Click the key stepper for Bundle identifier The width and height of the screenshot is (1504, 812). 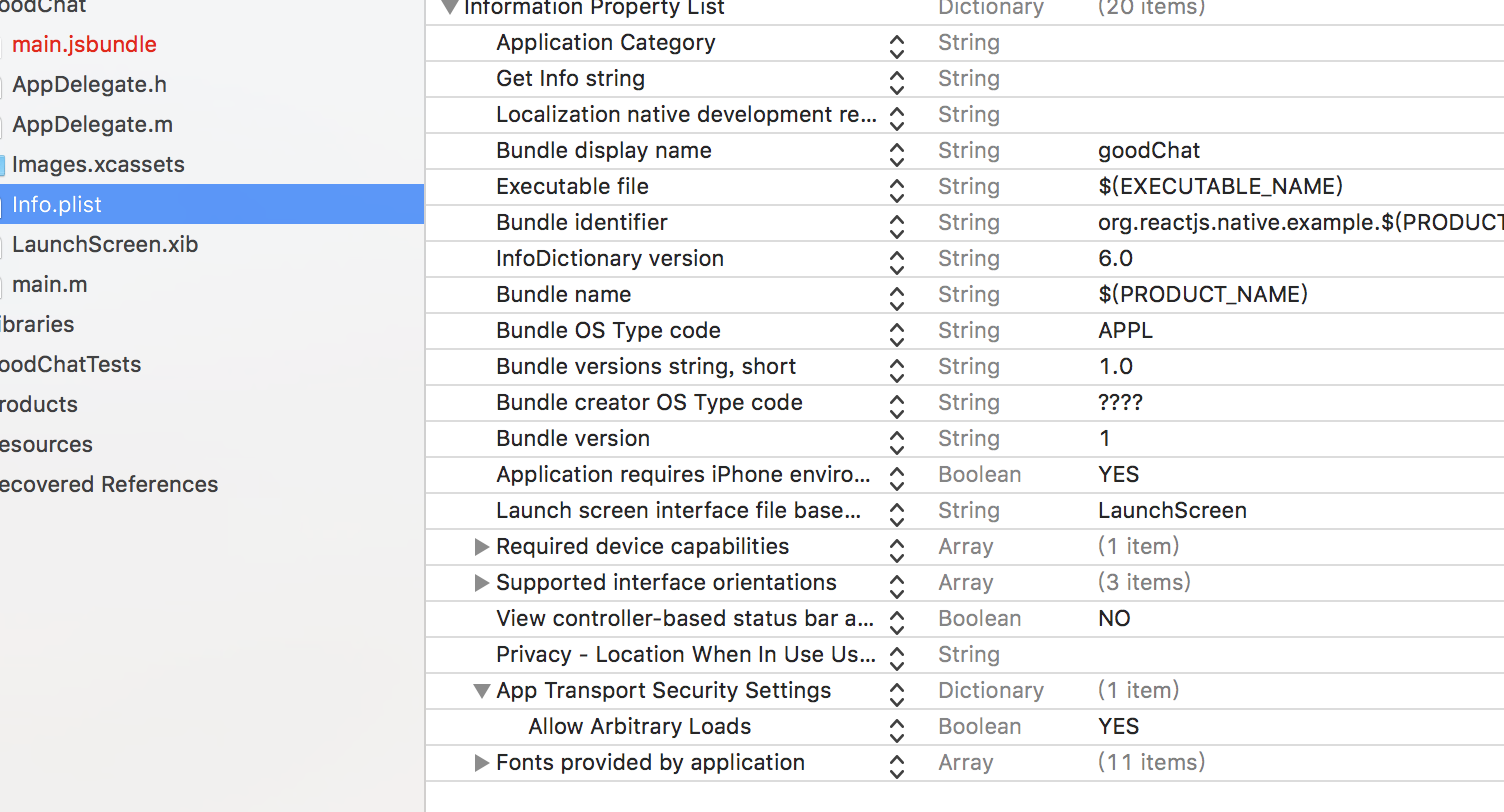pos(897,225)
